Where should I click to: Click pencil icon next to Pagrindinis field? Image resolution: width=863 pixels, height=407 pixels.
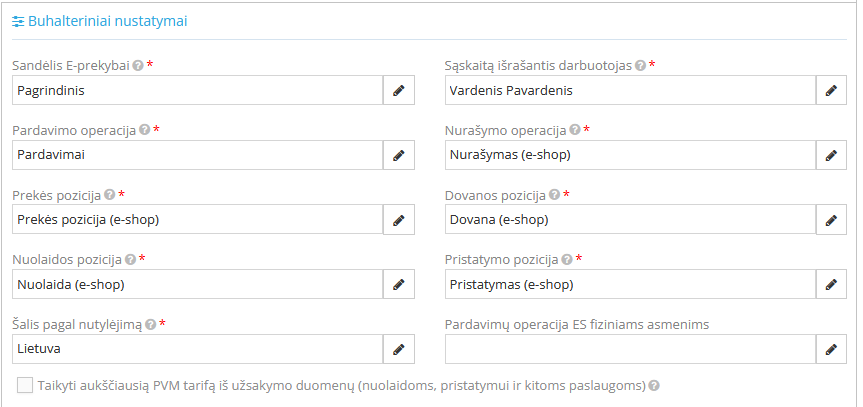point(399,90)
